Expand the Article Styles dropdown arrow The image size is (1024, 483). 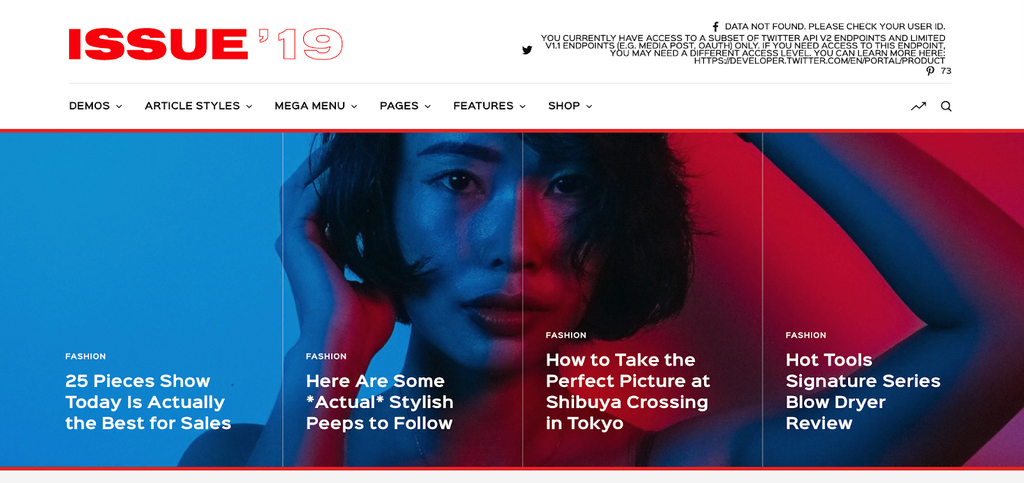click(249, 106)
